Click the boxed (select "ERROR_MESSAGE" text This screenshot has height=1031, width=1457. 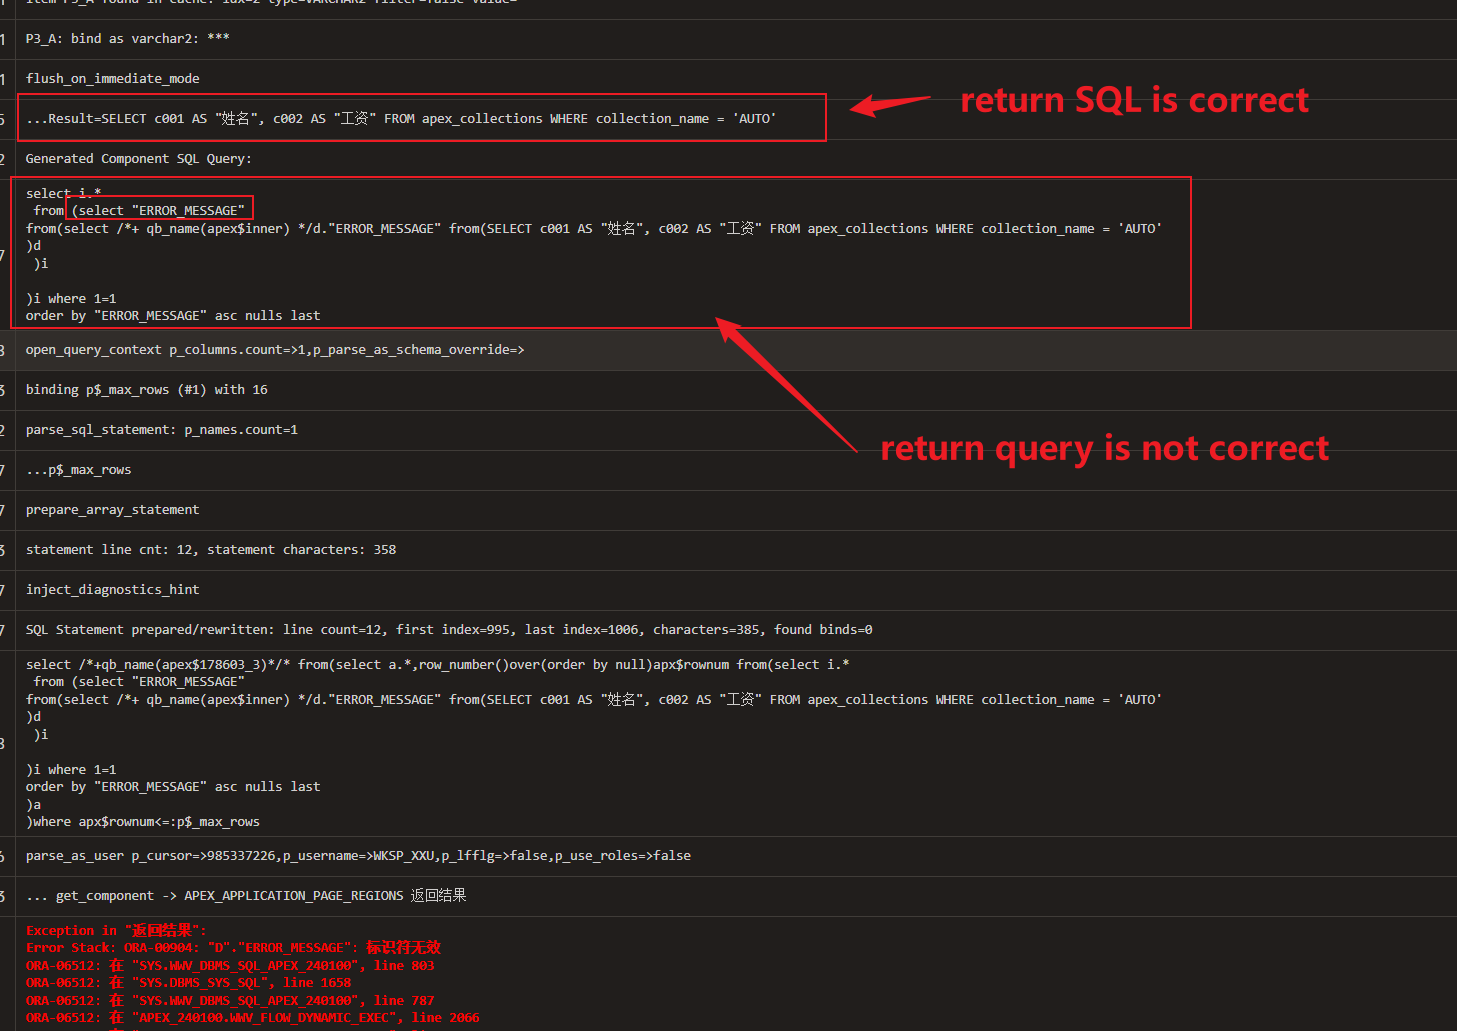tap(159, 211)
